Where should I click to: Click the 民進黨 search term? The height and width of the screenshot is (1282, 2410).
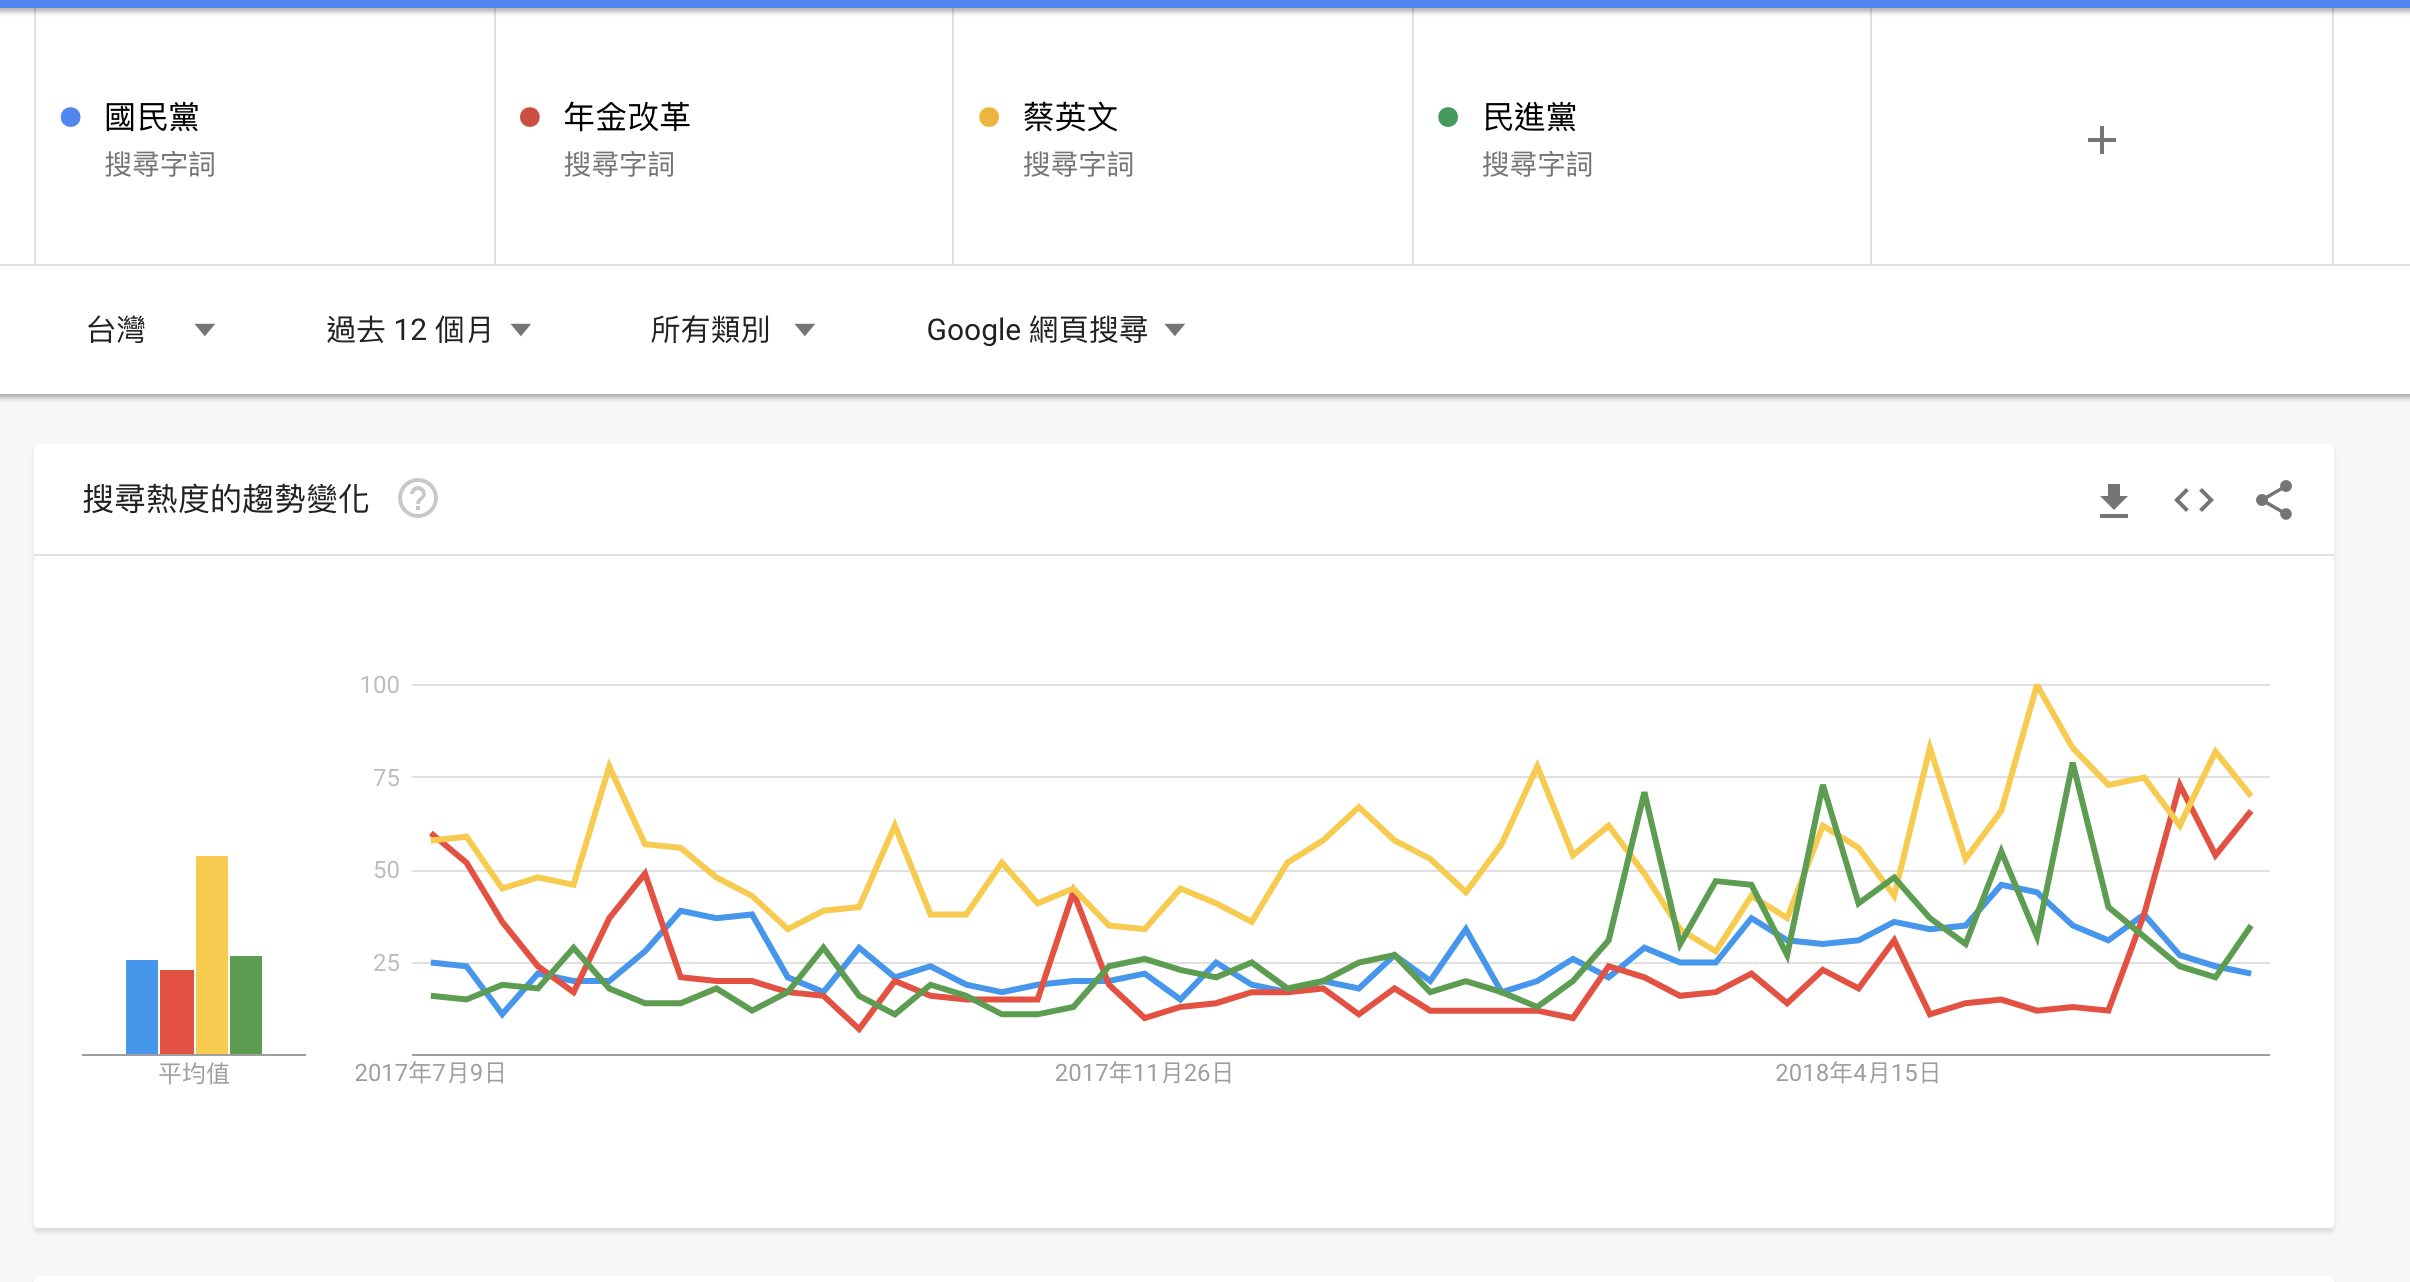[1529, 117]
